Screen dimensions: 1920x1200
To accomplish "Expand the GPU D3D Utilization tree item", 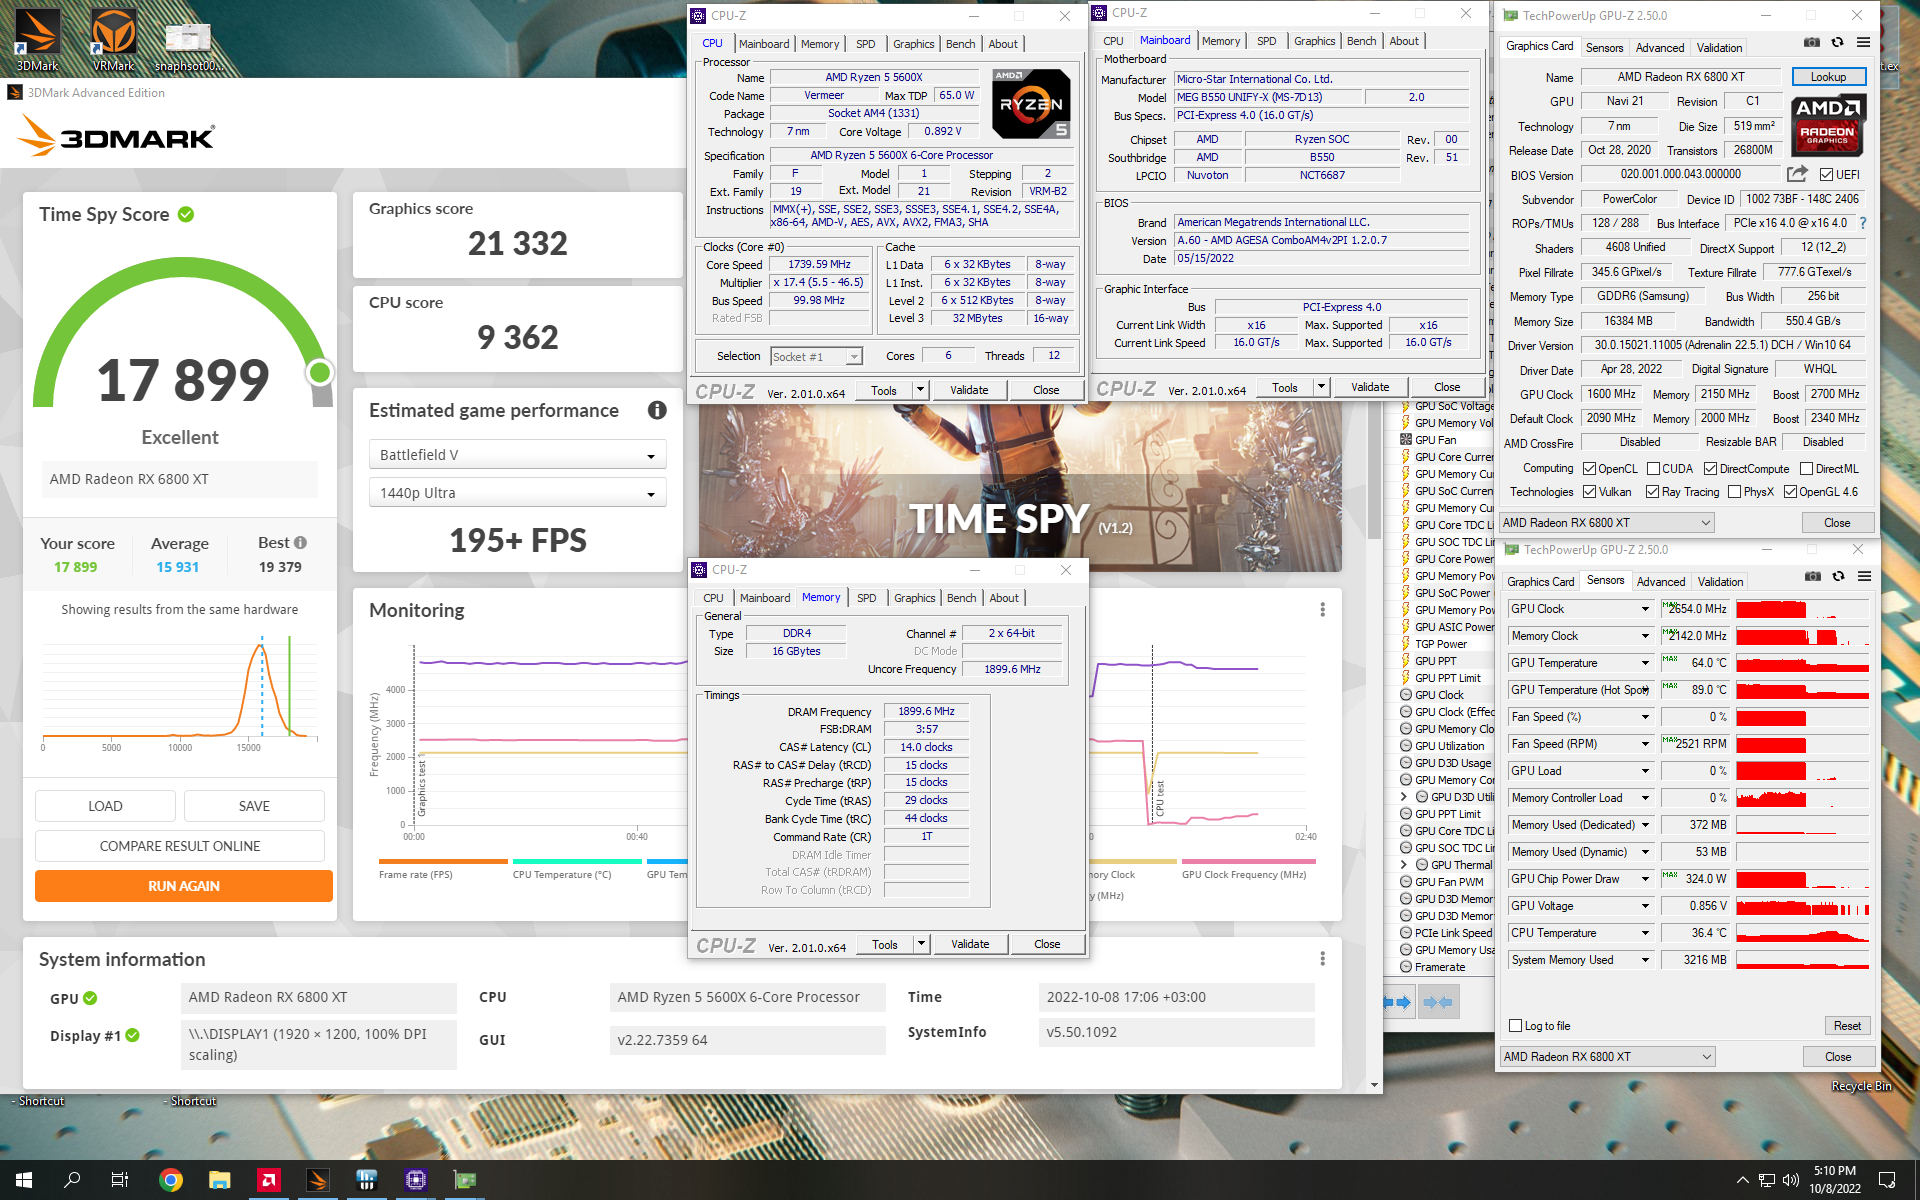I will coord(1404,797).
